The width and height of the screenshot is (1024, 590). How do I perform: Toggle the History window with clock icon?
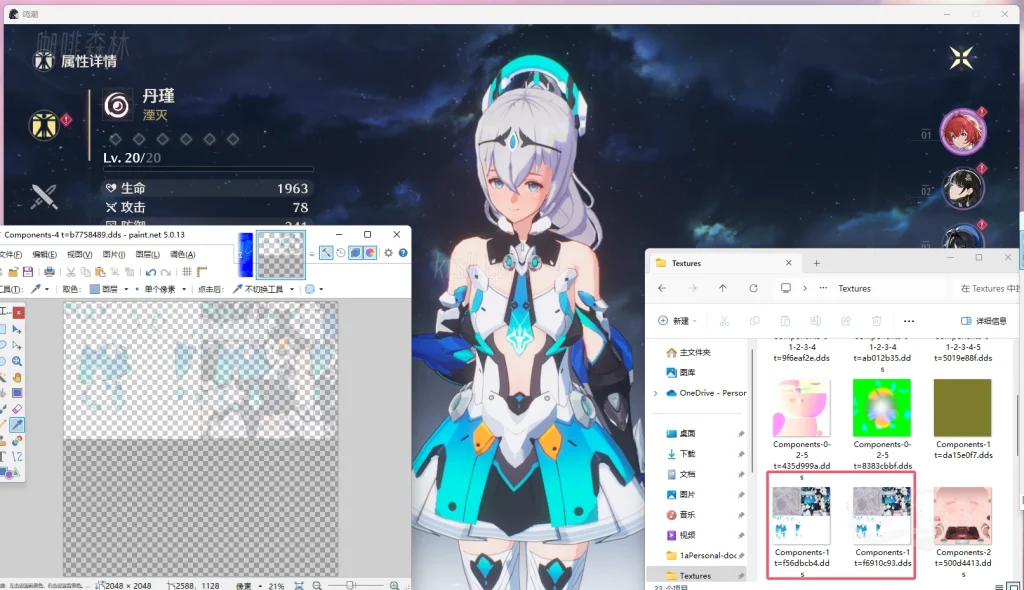coord(340,253)
